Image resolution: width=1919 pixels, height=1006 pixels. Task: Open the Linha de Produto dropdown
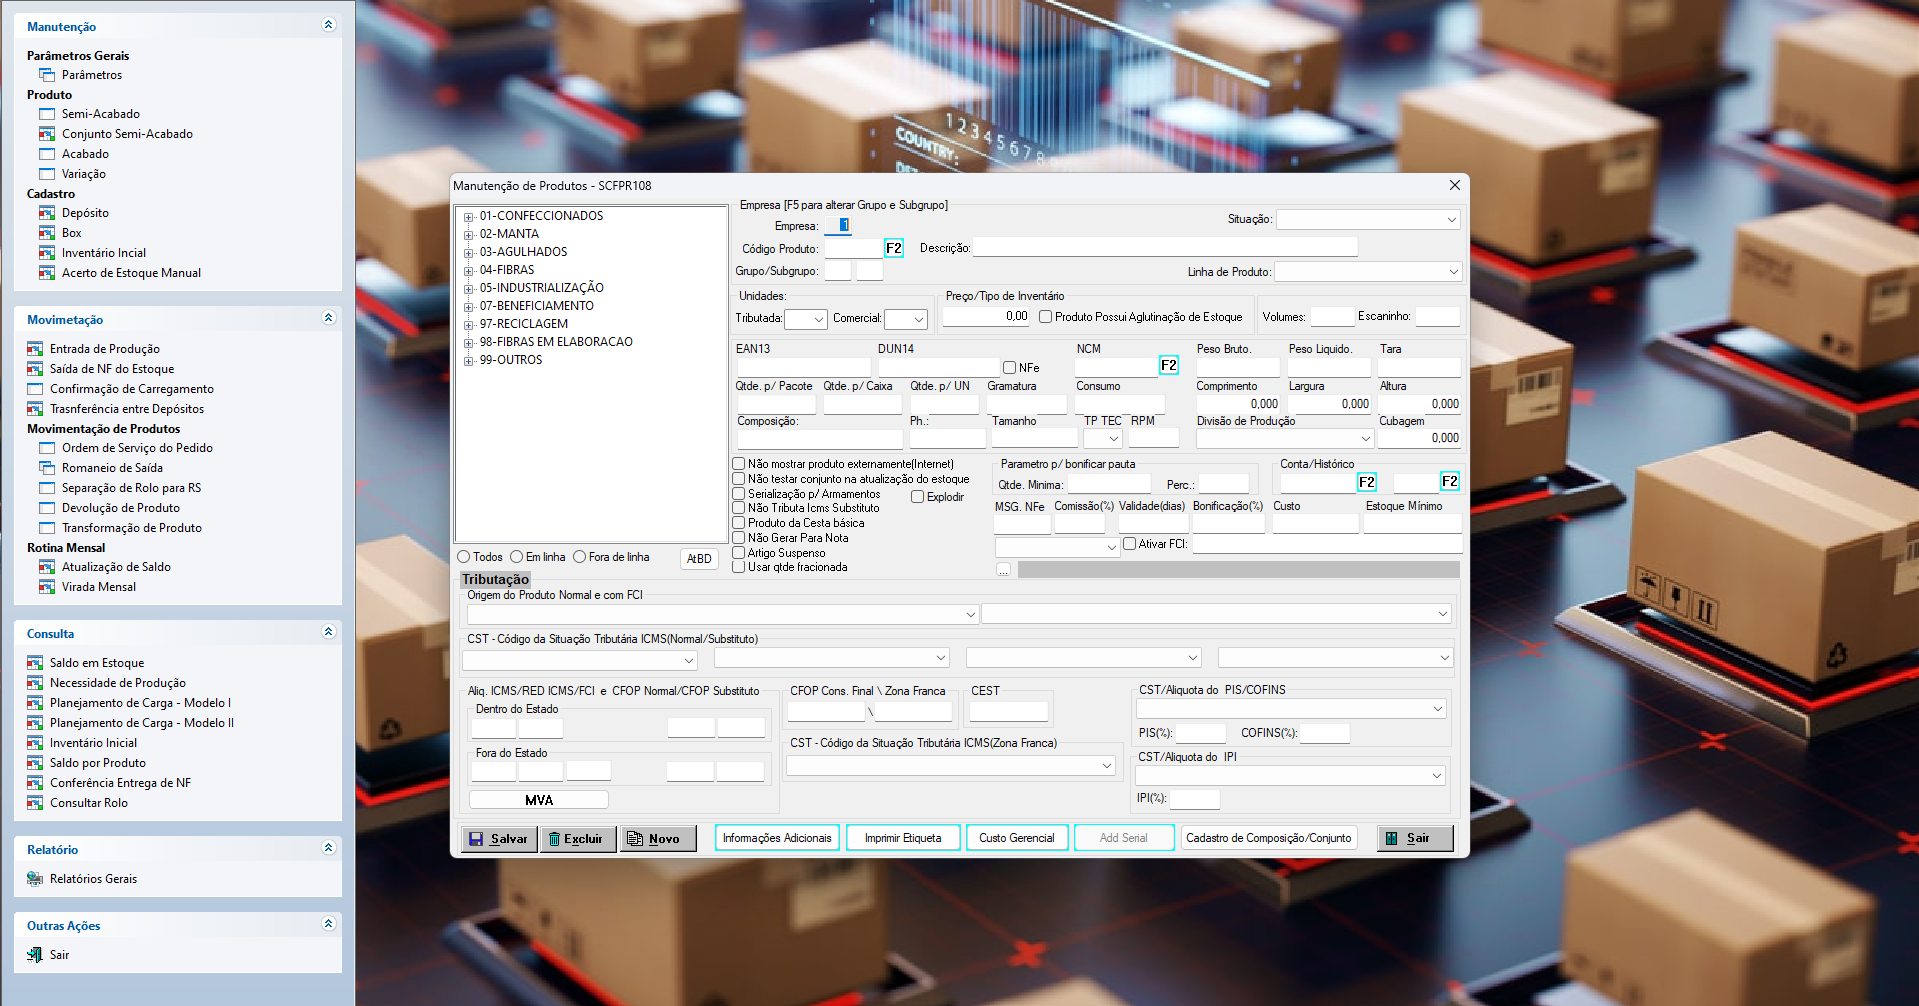tap(1368, 272)
